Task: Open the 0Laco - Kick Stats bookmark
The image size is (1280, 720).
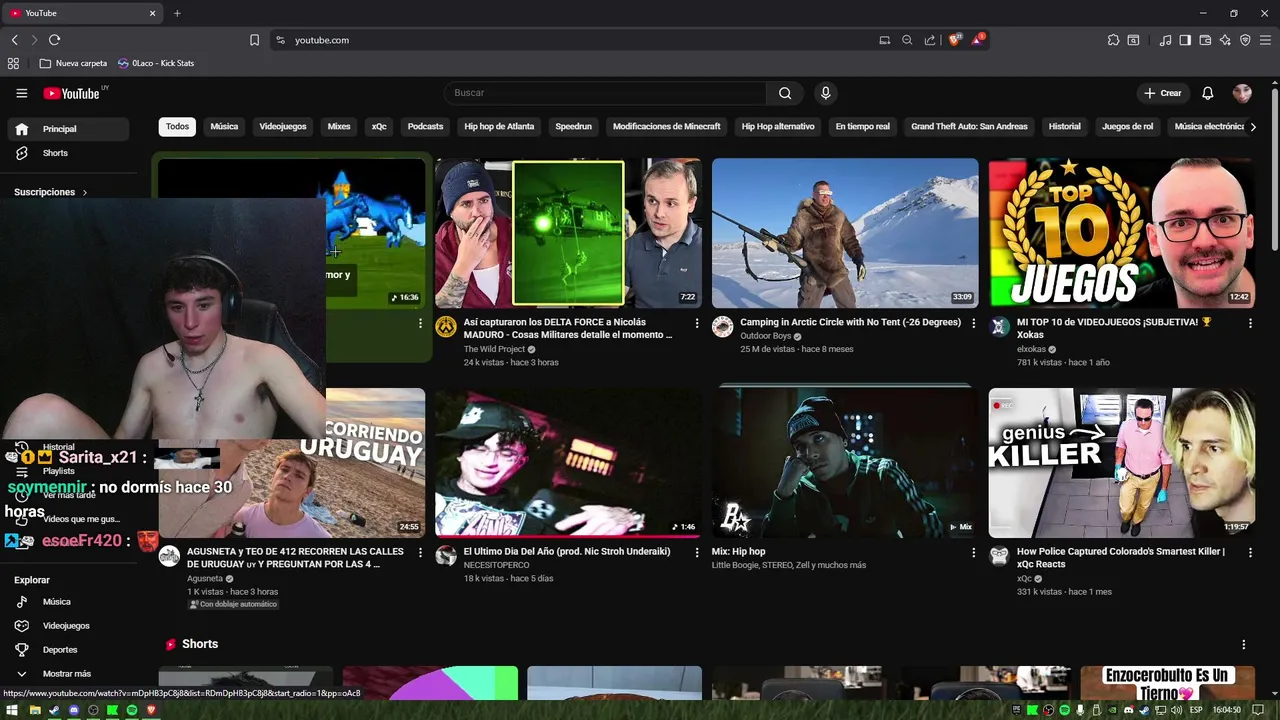Action: pyautogui.click(x=156, y=63)
